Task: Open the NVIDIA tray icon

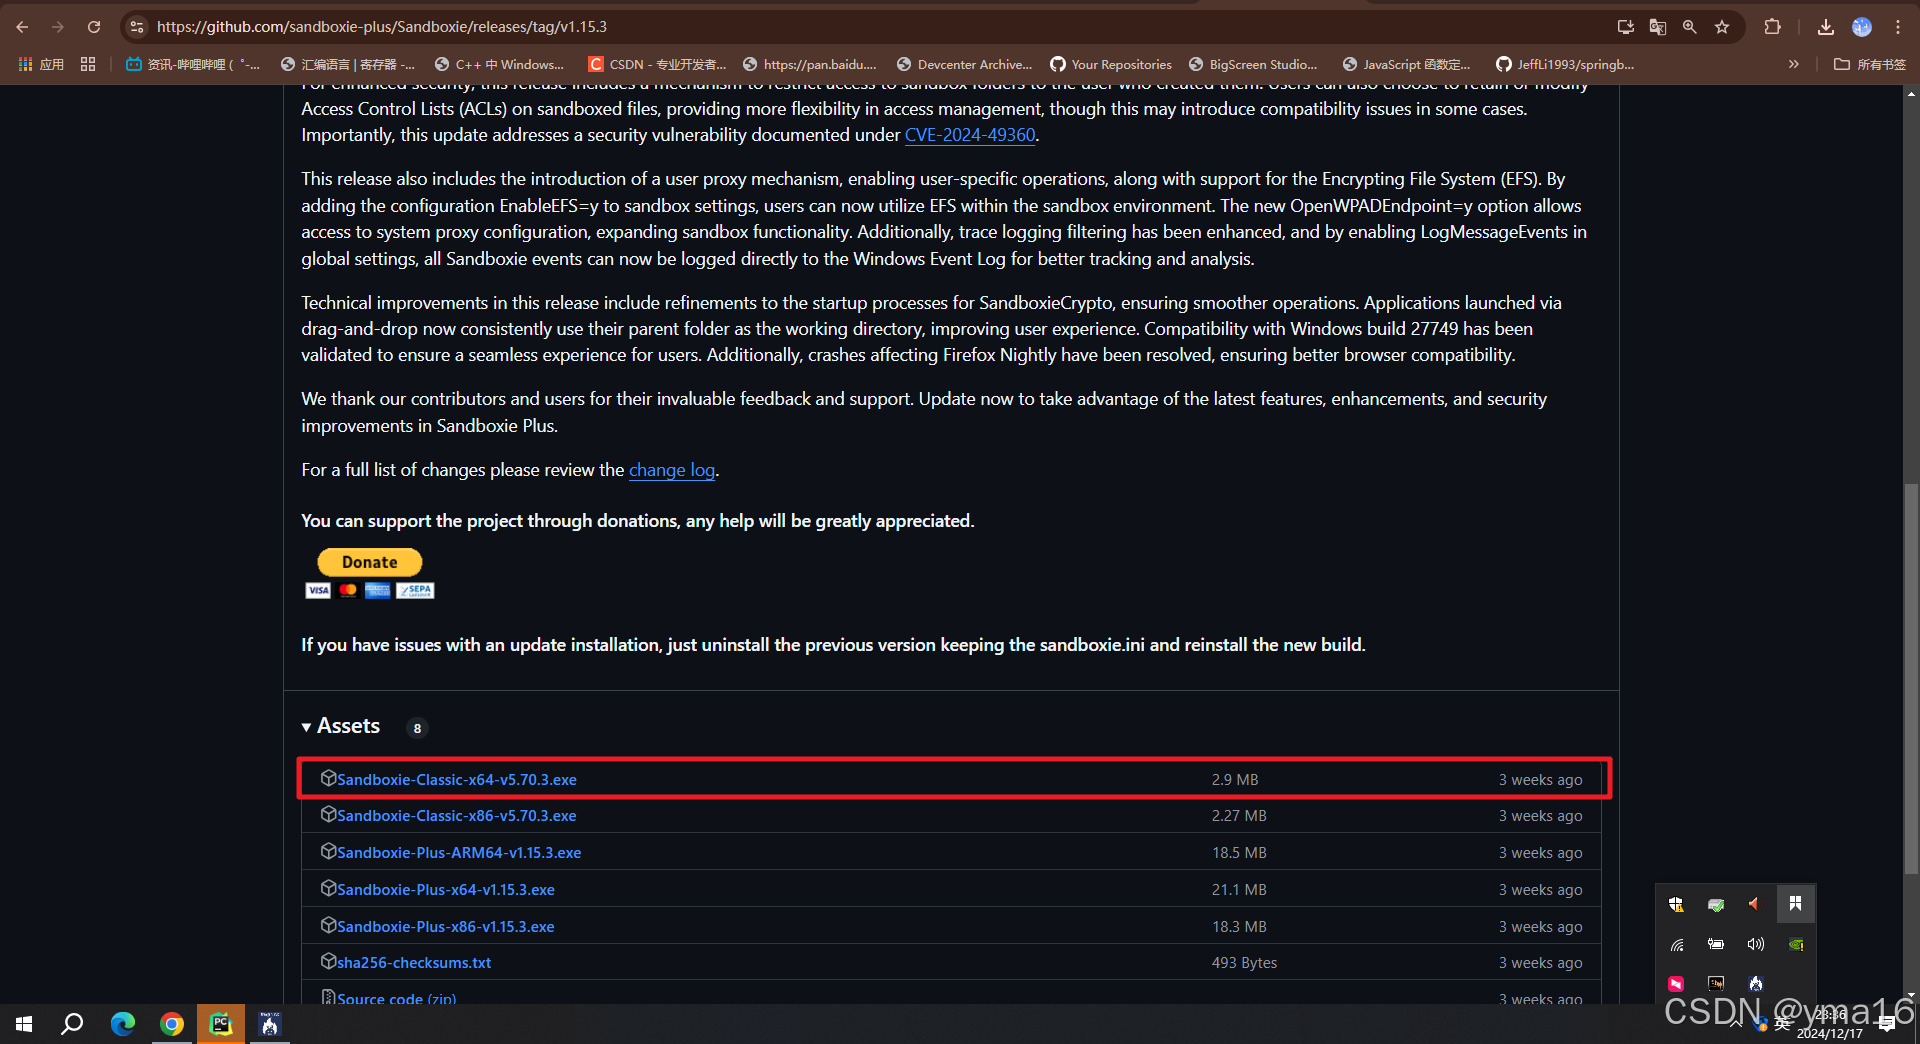Action: (1796, 944)
